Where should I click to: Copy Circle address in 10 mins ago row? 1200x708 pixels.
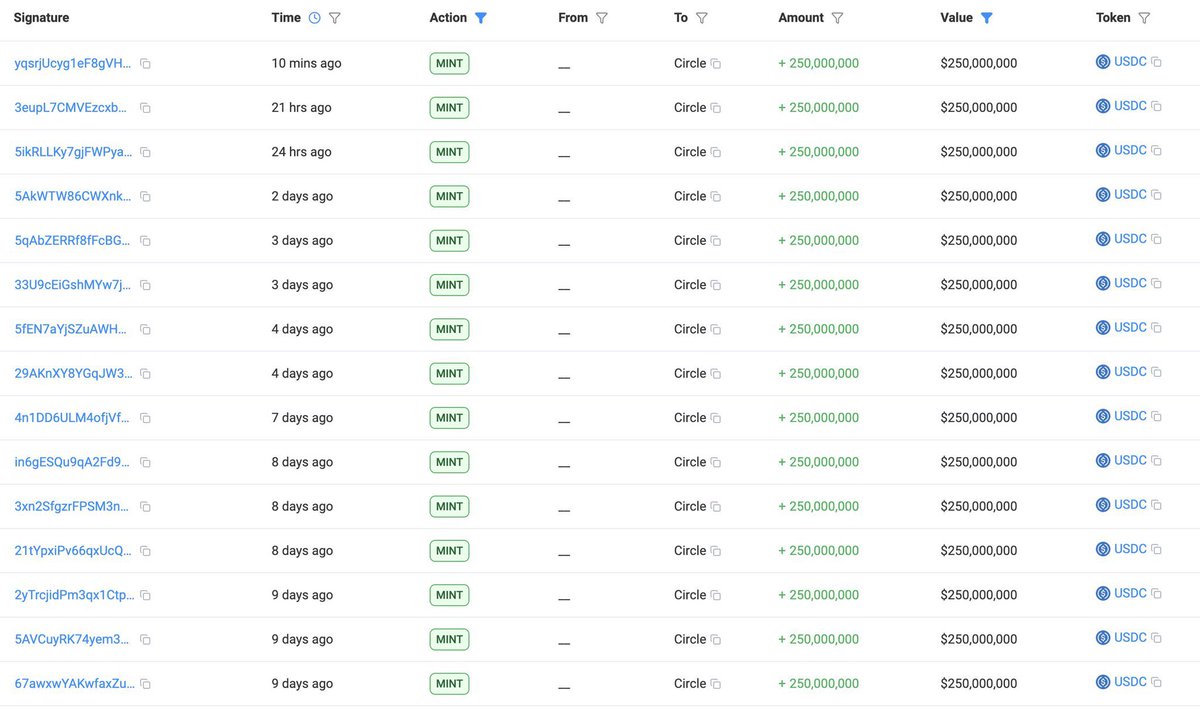coord(716,64)
